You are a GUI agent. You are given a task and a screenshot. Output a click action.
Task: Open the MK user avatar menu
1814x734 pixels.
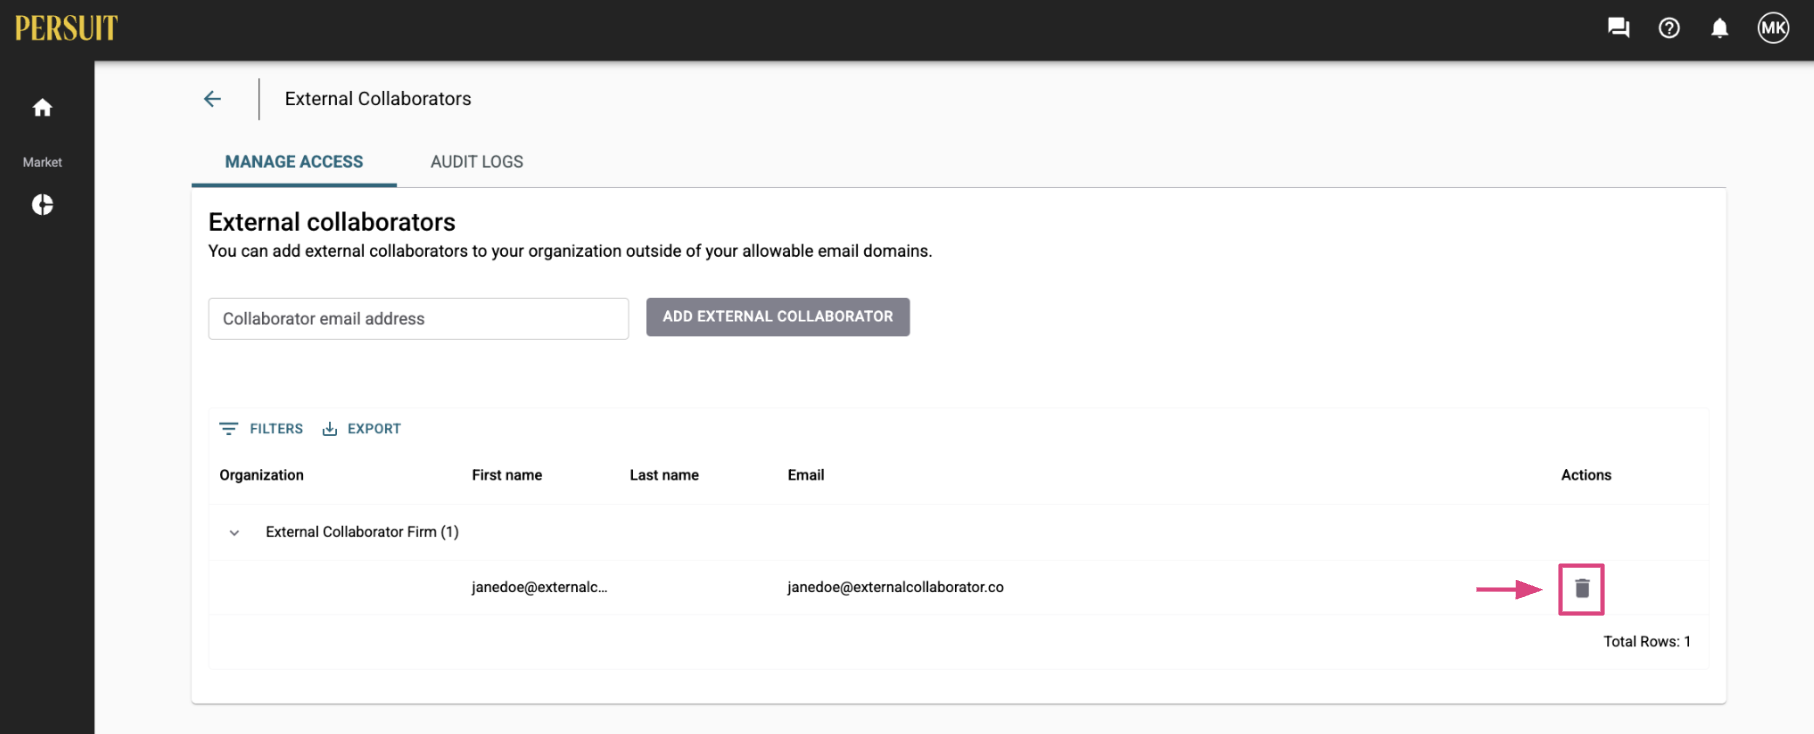point(1773,28)
